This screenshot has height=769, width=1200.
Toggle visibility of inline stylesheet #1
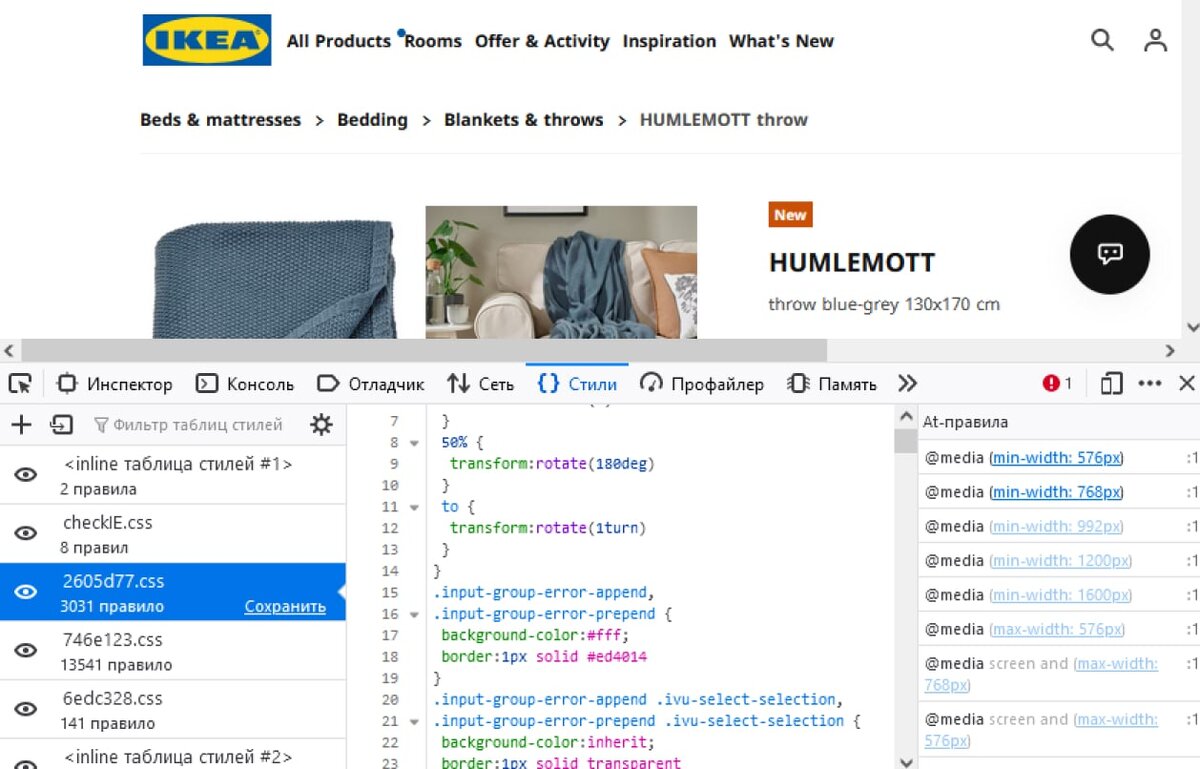26,475
